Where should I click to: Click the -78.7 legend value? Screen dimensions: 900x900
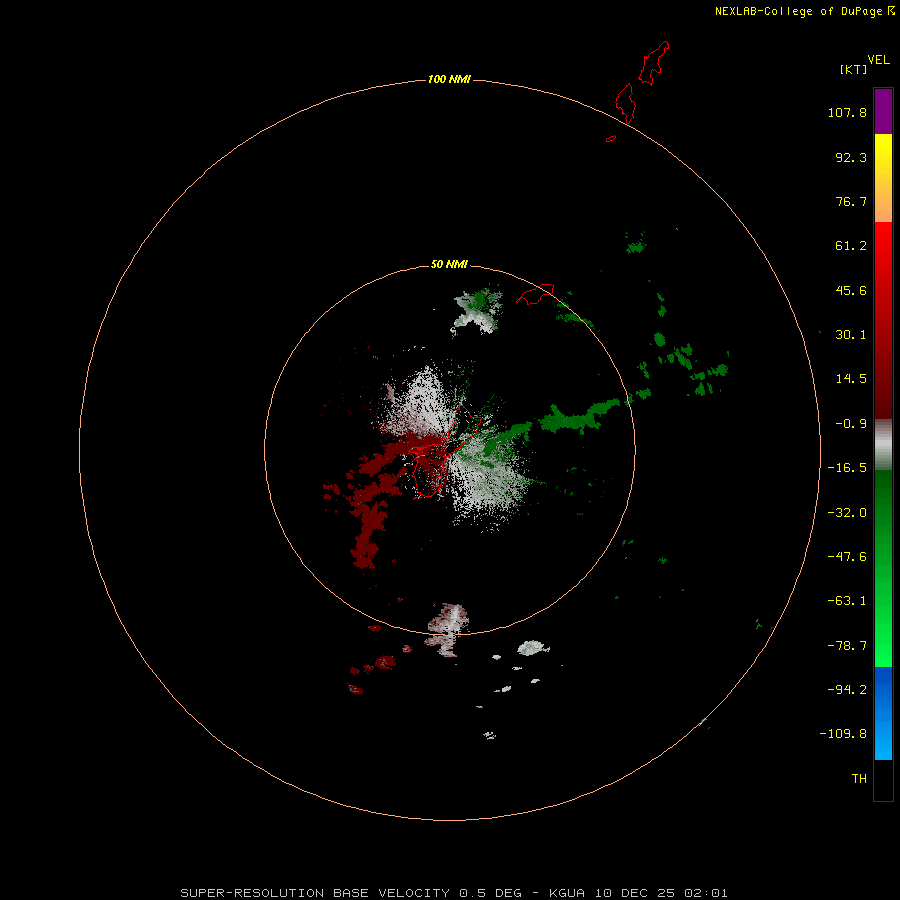(x=847, y=646)
